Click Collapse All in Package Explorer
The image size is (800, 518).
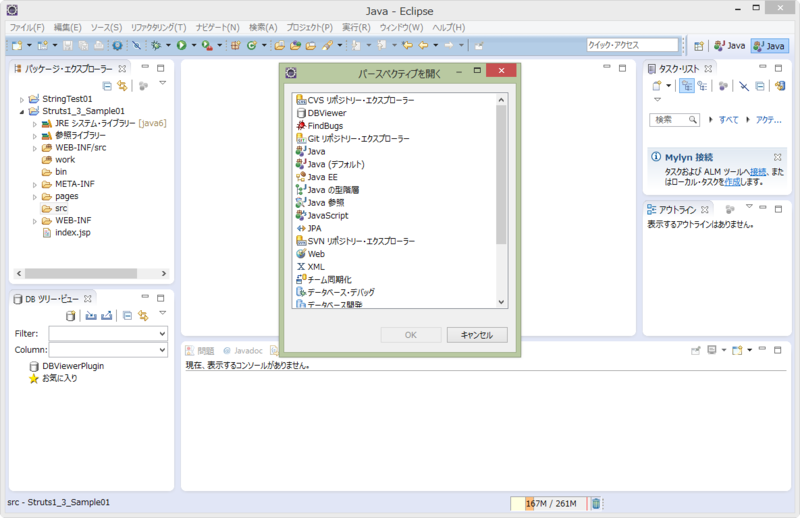107,86
